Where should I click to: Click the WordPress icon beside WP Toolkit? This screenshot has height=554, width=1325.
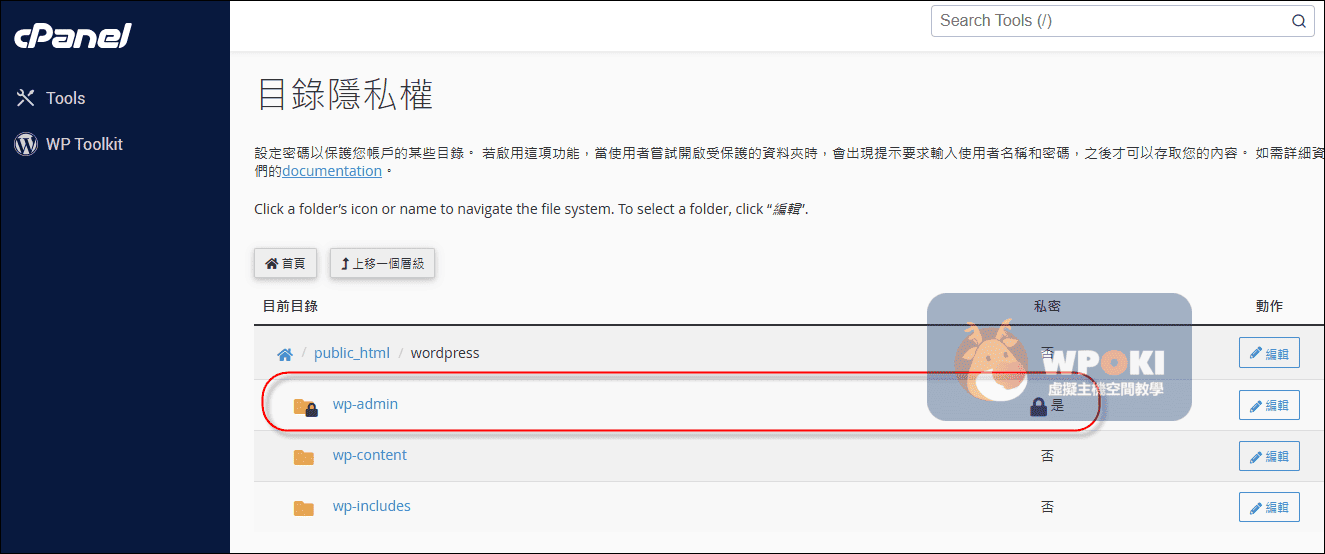point(26,144)
